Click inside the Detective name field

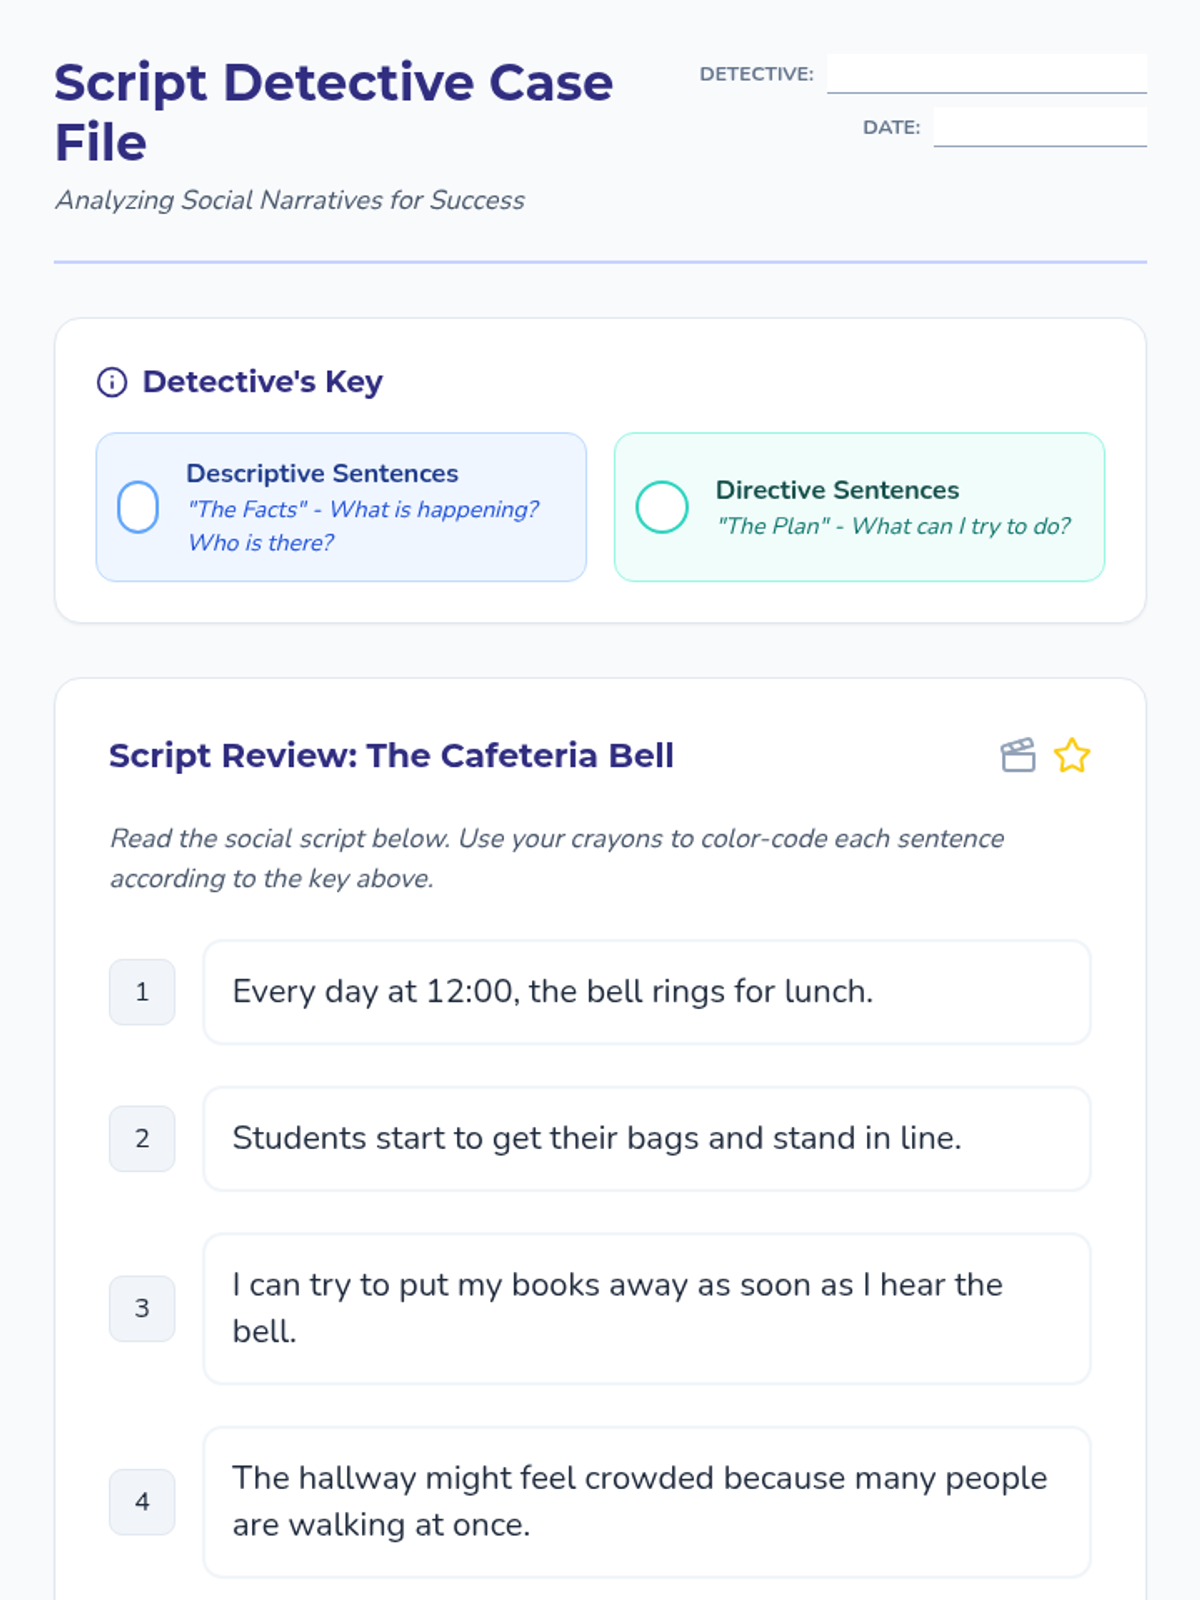click(986, 74)
